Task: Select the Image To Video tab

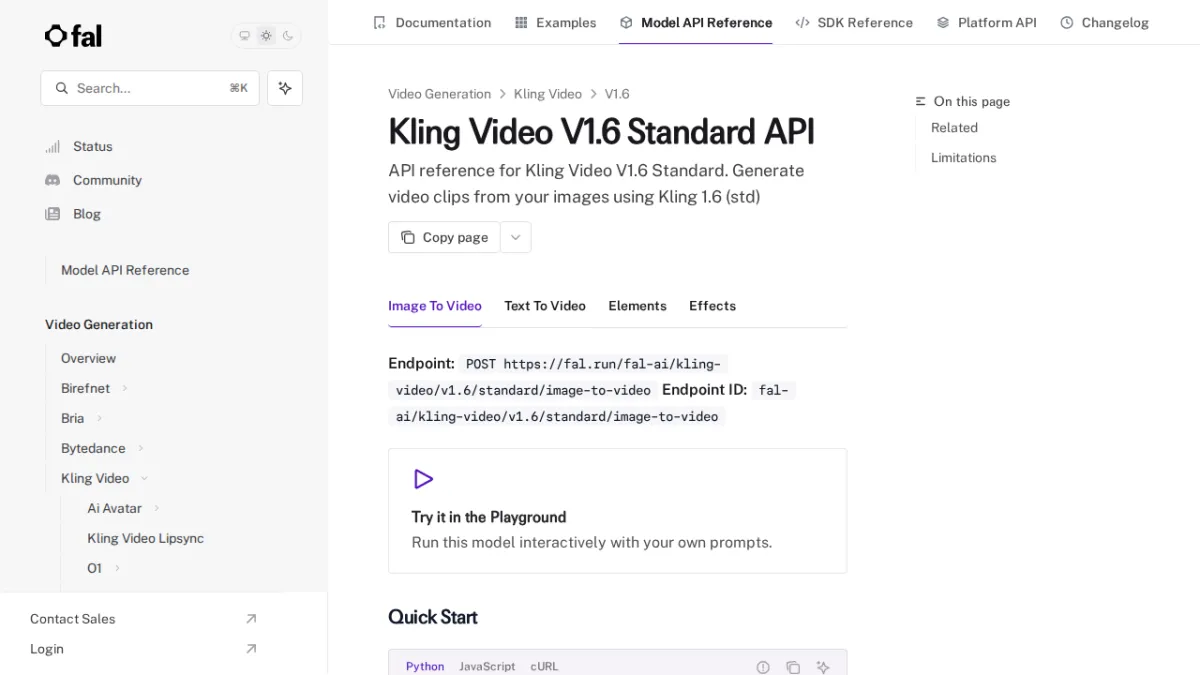Action: coord(435,306)
